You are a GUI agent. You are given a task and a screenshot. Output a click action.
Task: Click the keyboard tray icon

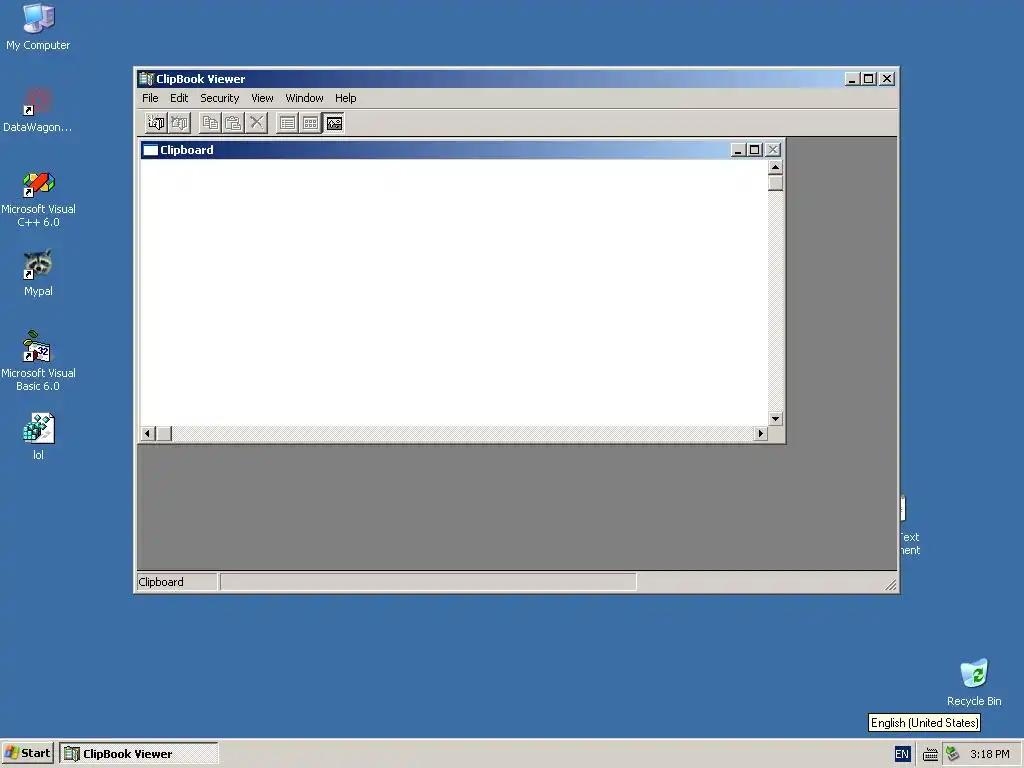[x=931, y=755]
